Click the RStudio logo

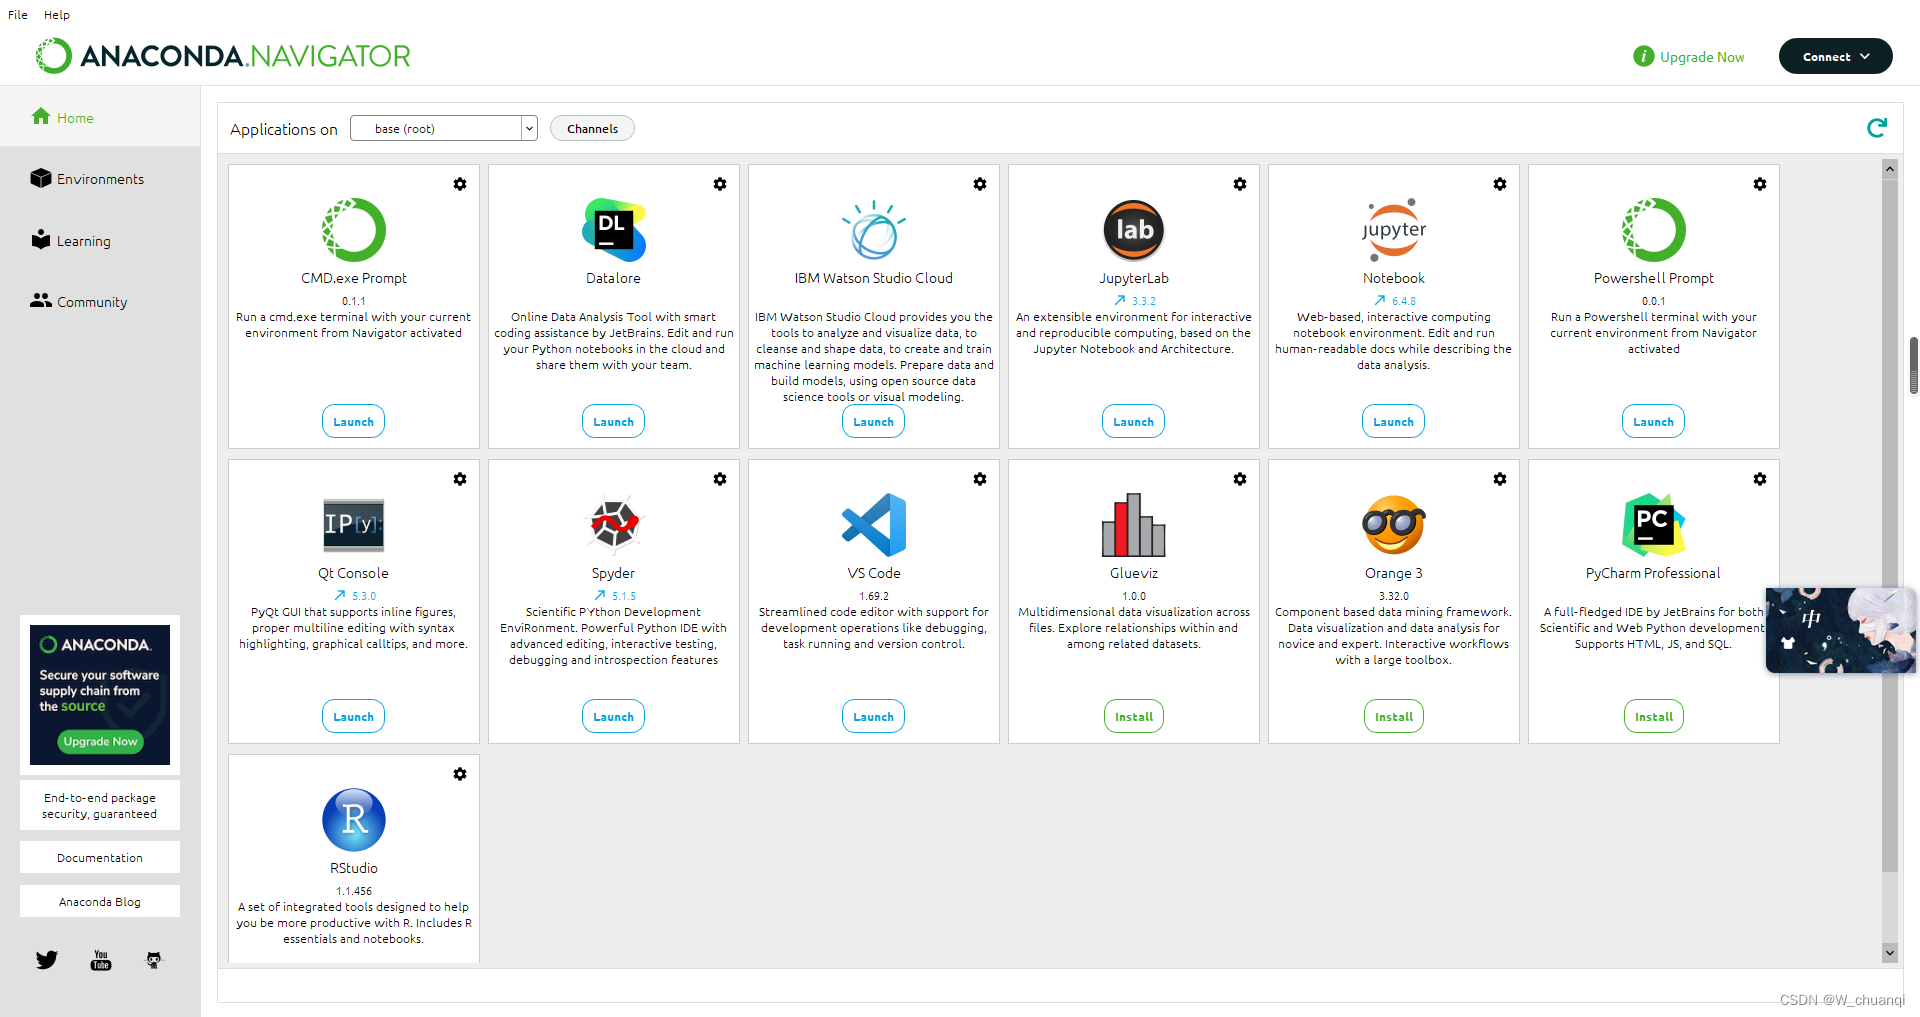354,820
